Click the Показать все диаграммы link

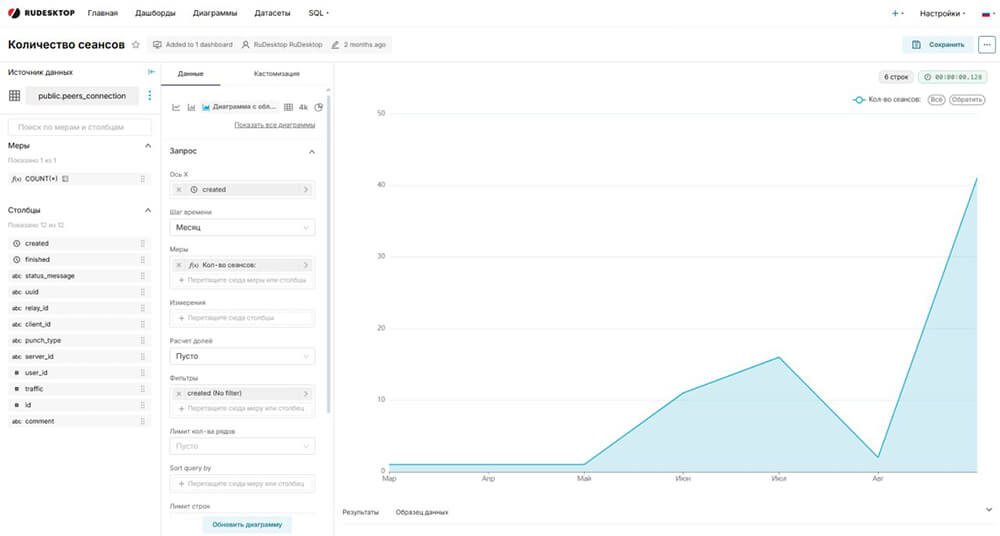tap(274, 125)
